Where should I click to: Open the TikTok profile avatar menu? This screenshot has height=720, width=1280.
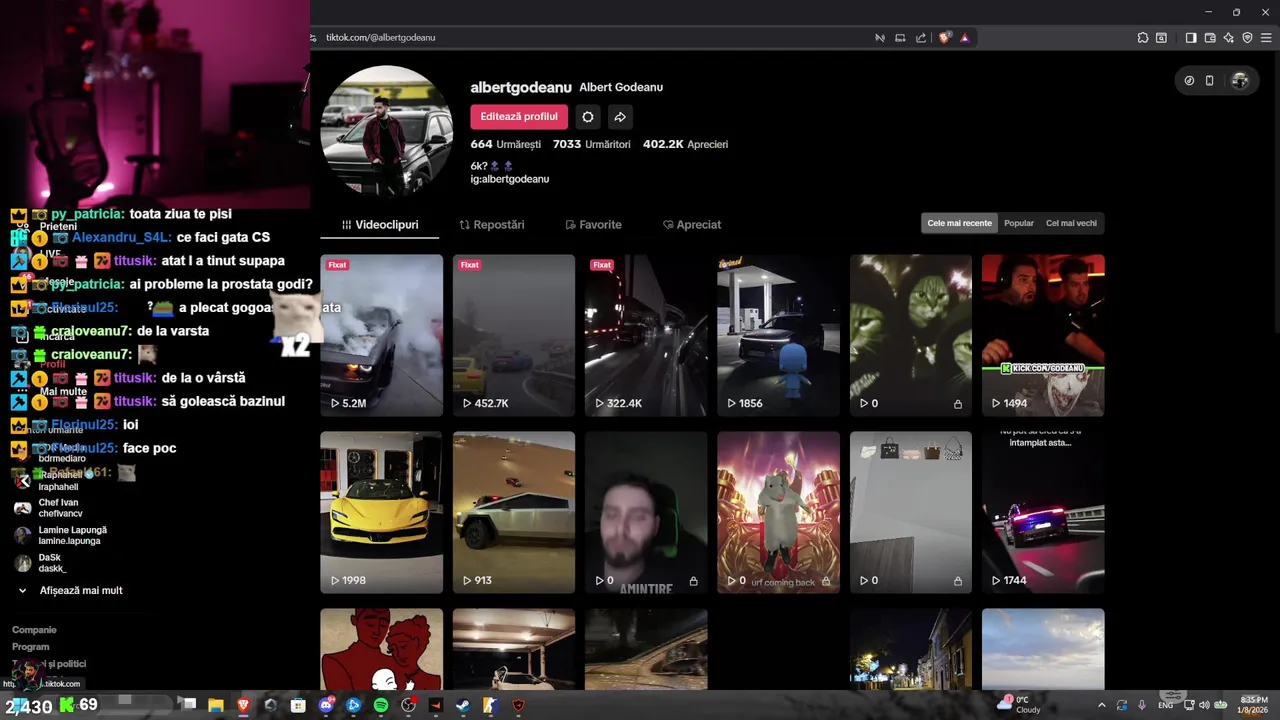pos(1240,81)
